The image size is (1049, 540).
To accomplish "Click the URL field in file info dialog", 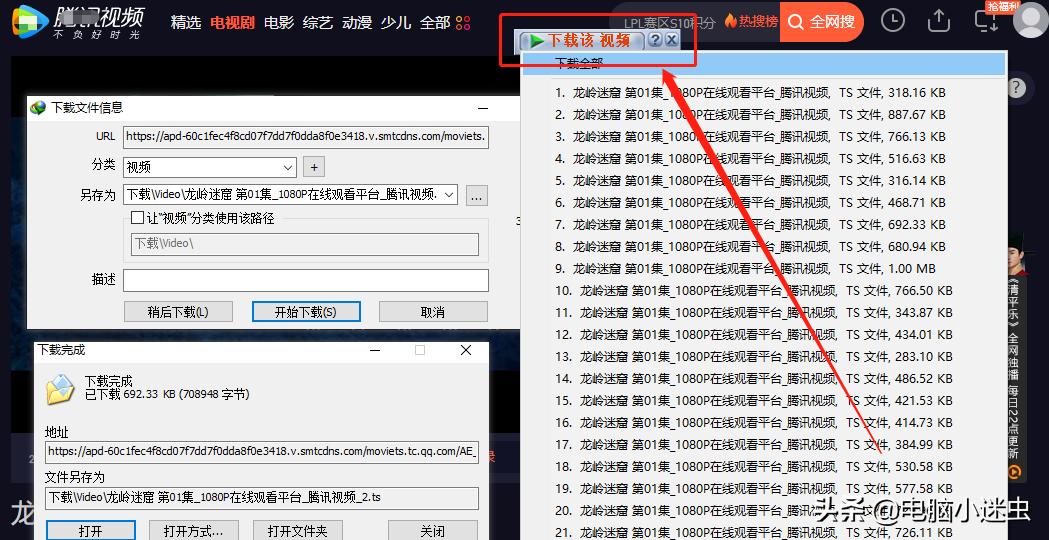I will tap(306, 137).
